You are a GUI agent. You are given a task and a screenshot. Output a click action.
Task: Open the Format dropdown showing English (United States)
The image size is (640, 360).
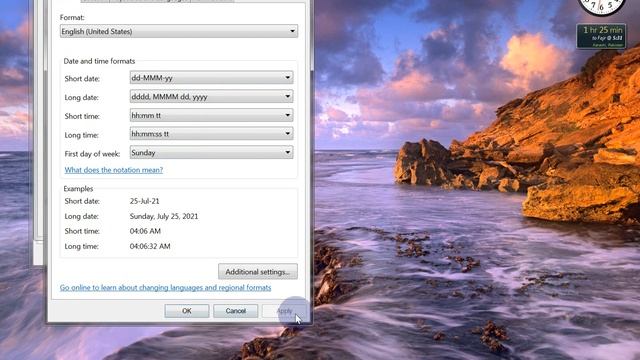click(179, 31)
